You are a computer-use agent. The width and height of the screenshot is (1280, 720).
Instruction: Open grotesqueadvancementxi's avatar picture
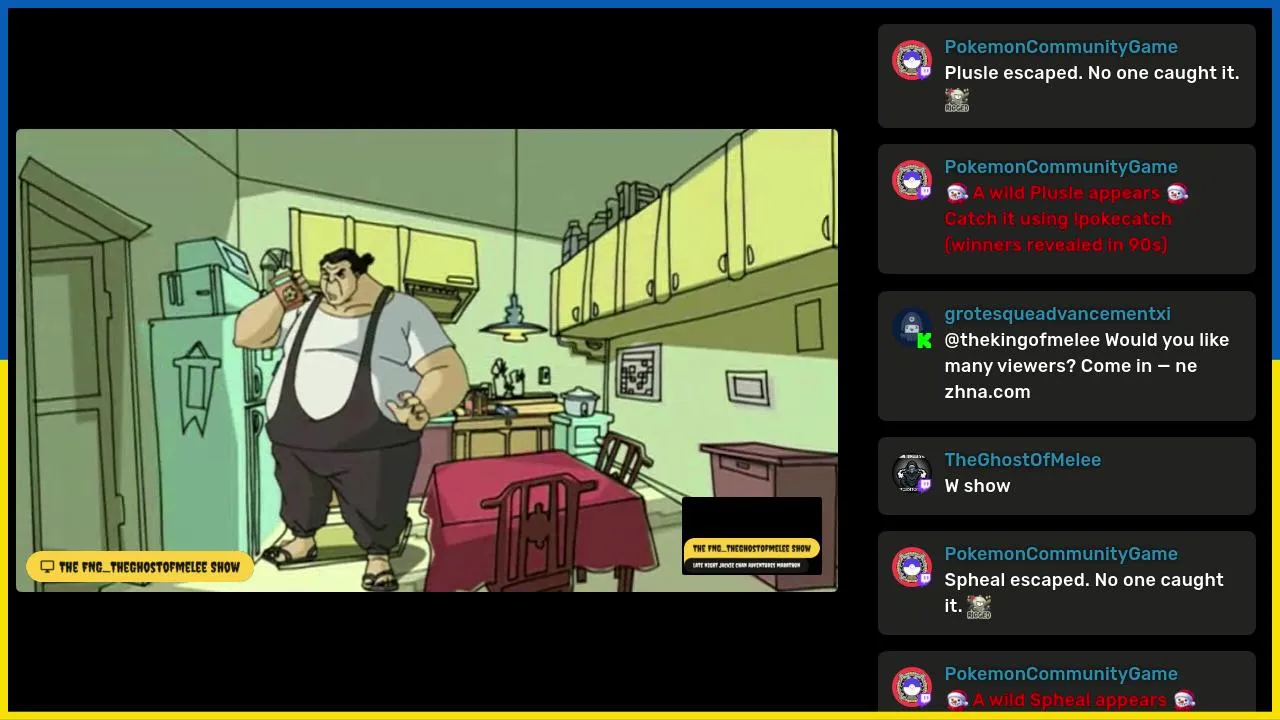(x=911, y=327)
